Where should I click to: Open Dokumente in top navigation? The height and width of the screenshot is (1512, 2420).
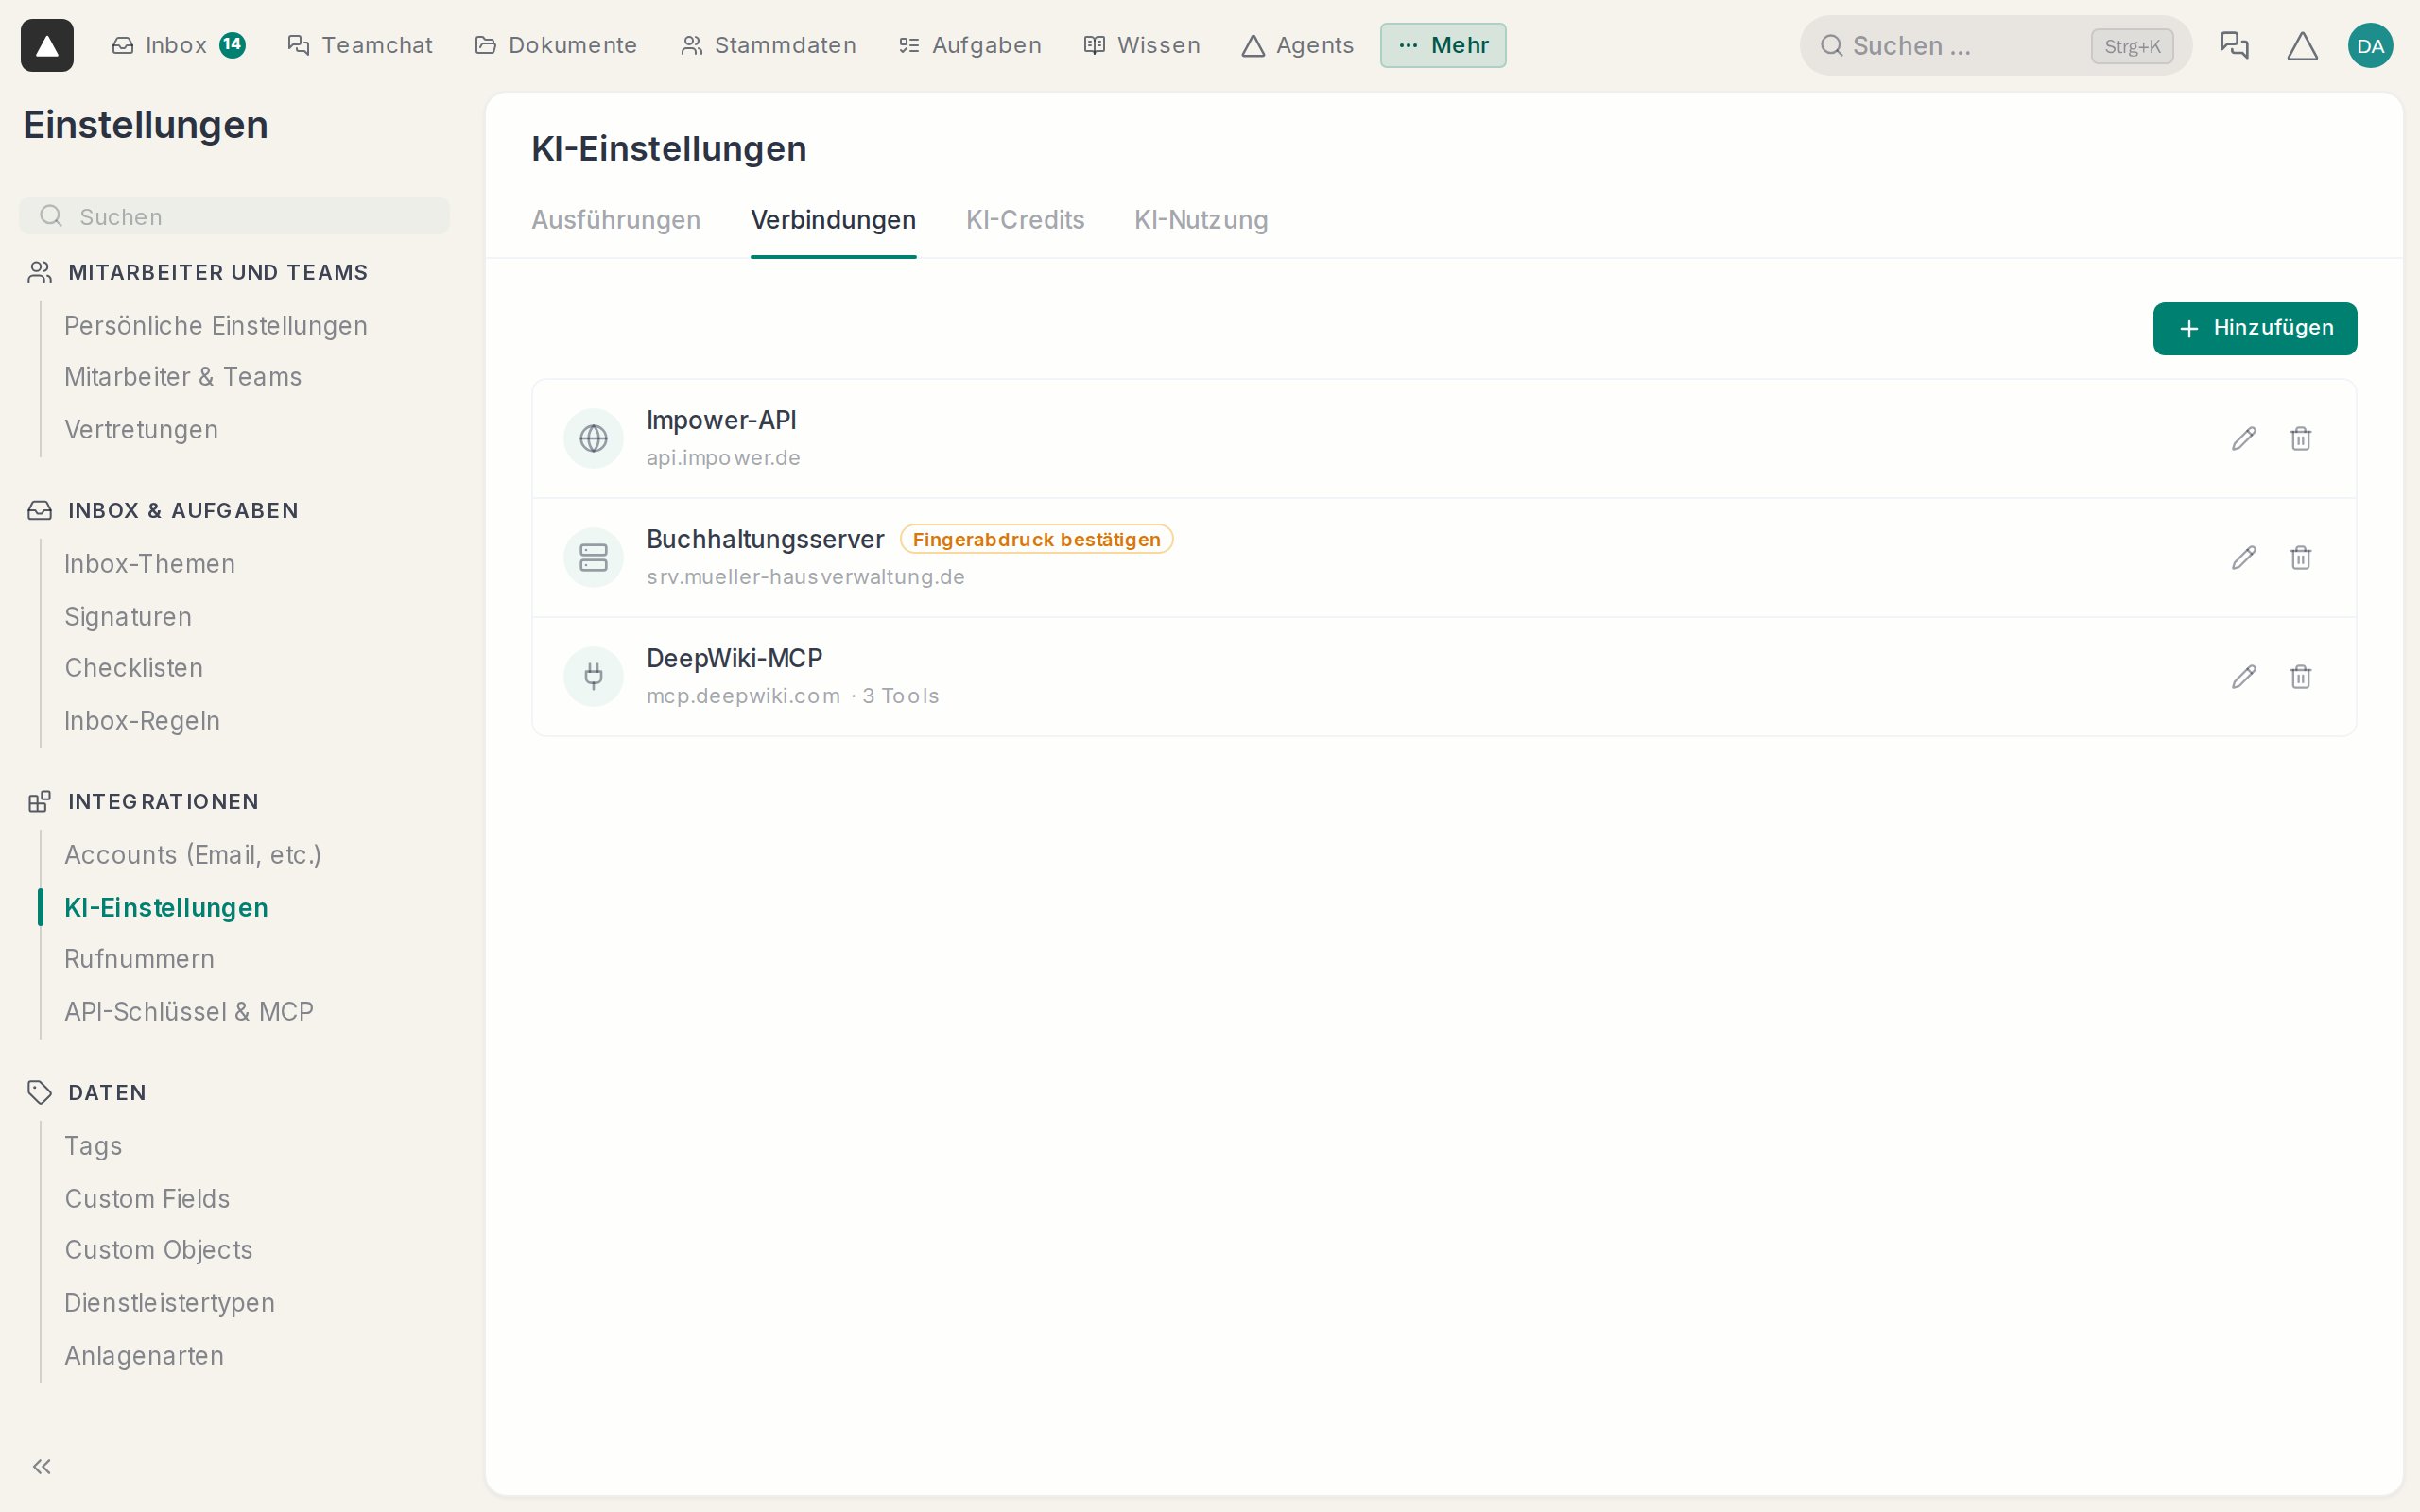click(x=556, y=45)
